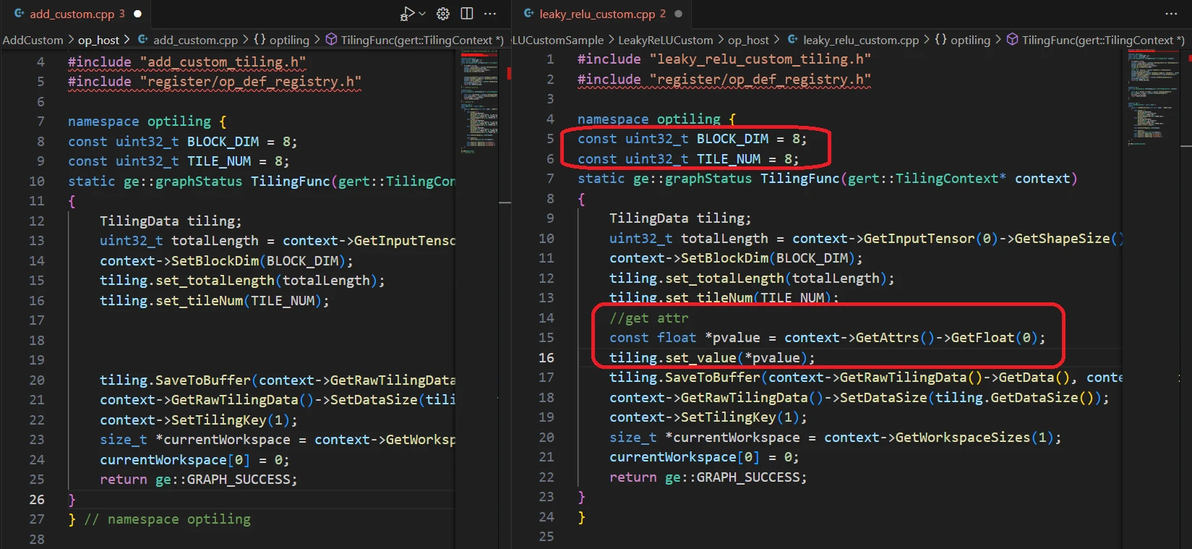Click line number 25 in leaky_relu_custom.cpp gutter

pos(547,536)
